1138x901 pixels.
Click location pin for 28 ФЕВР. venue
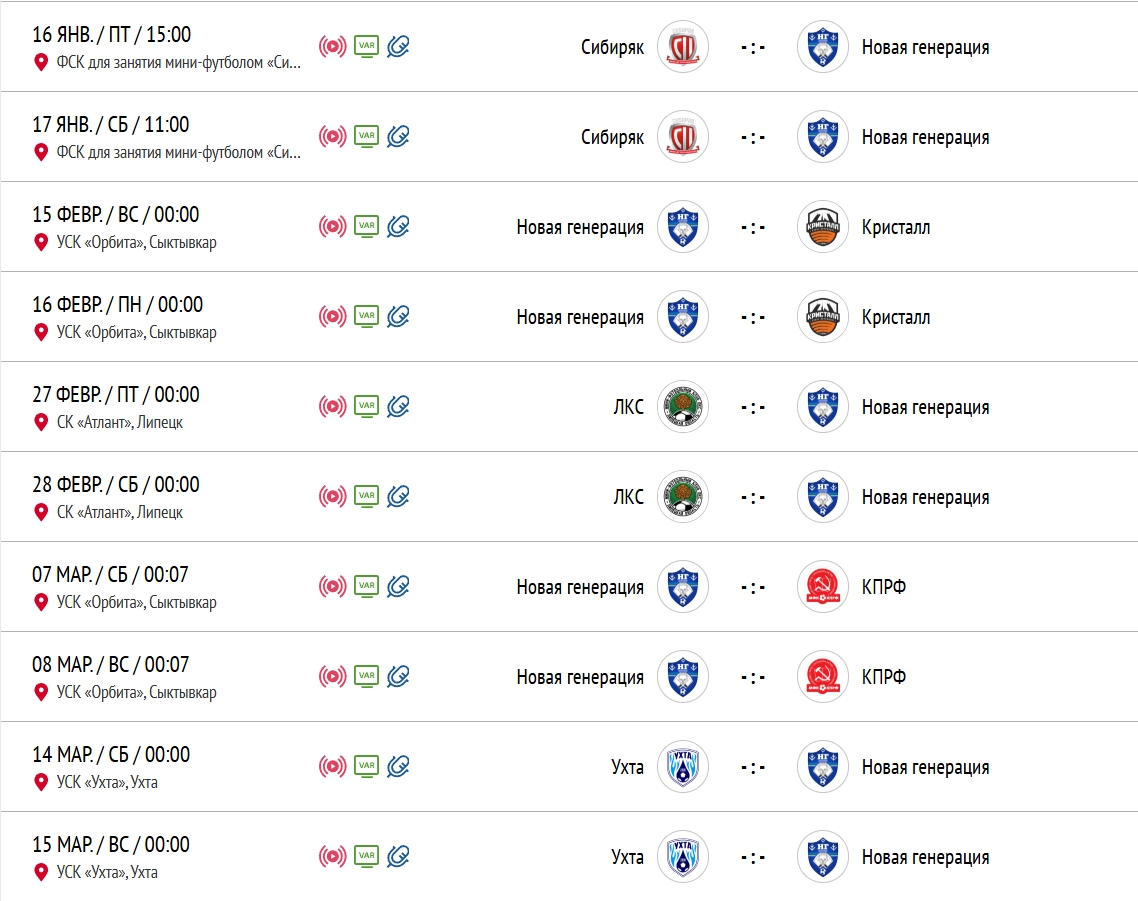pyautogui.click(x=41, y=512)
